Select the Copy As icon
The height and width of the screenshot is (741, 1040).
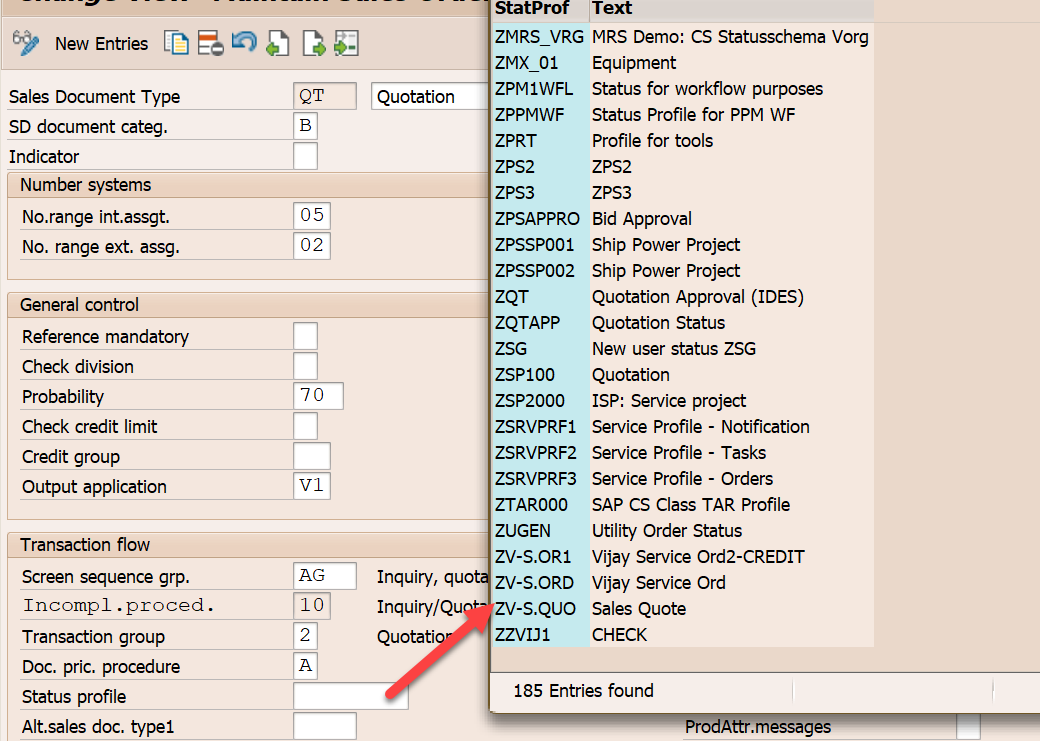click(x=177, y=43)
